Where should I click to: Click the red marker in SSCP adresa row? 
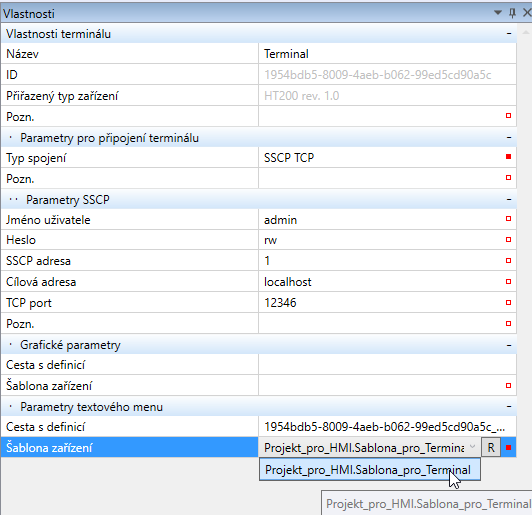point(508,261)
